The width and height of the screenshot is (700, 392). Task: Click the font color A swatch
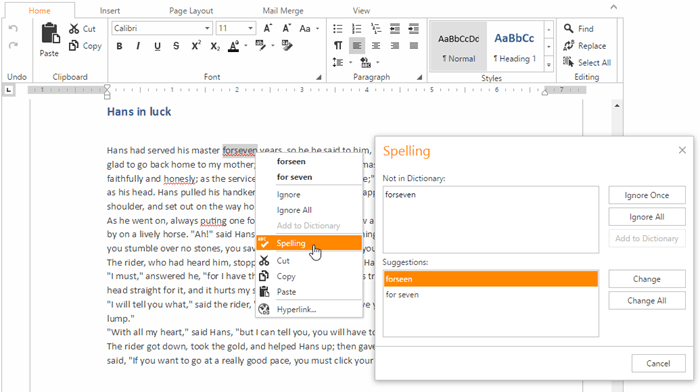233,46
